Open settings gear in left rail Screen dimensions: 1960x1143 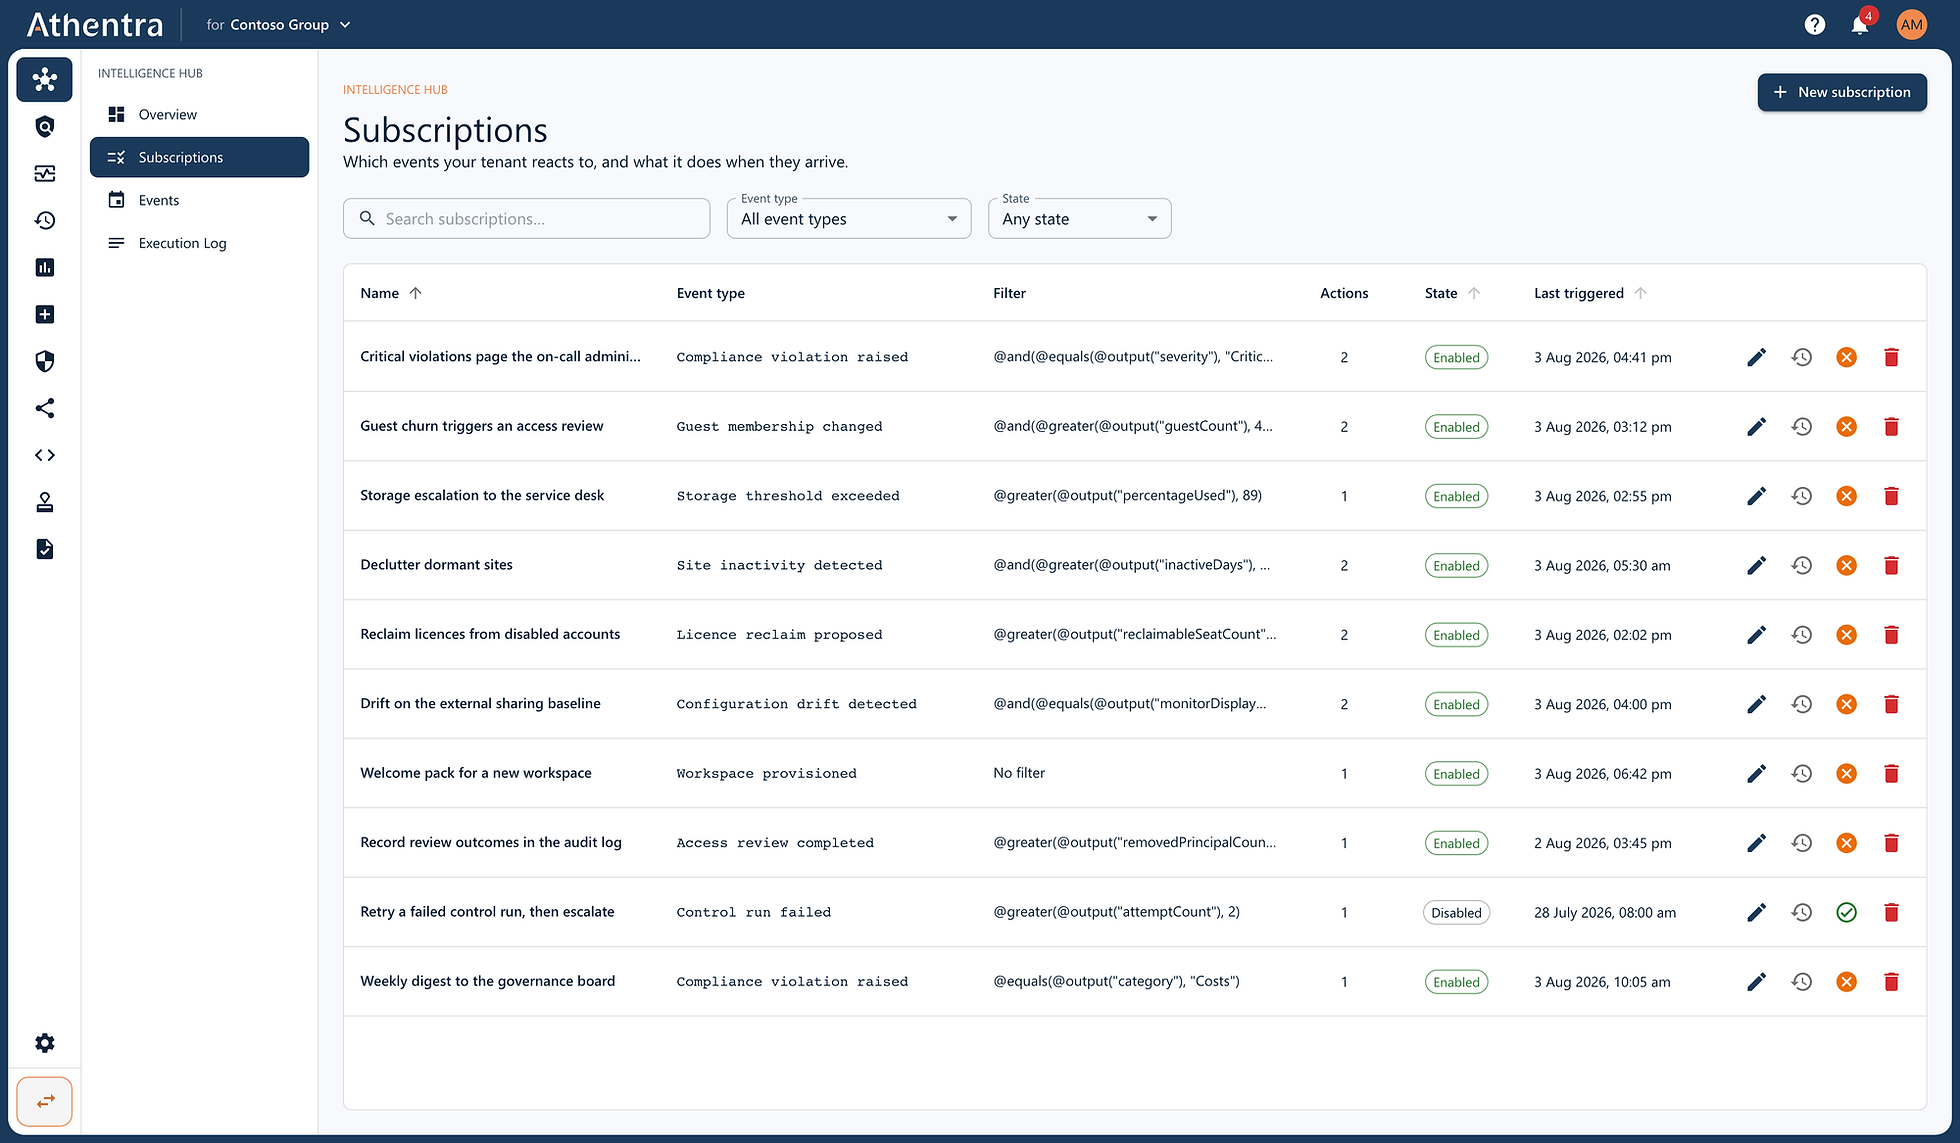(x=44, y=1043)
